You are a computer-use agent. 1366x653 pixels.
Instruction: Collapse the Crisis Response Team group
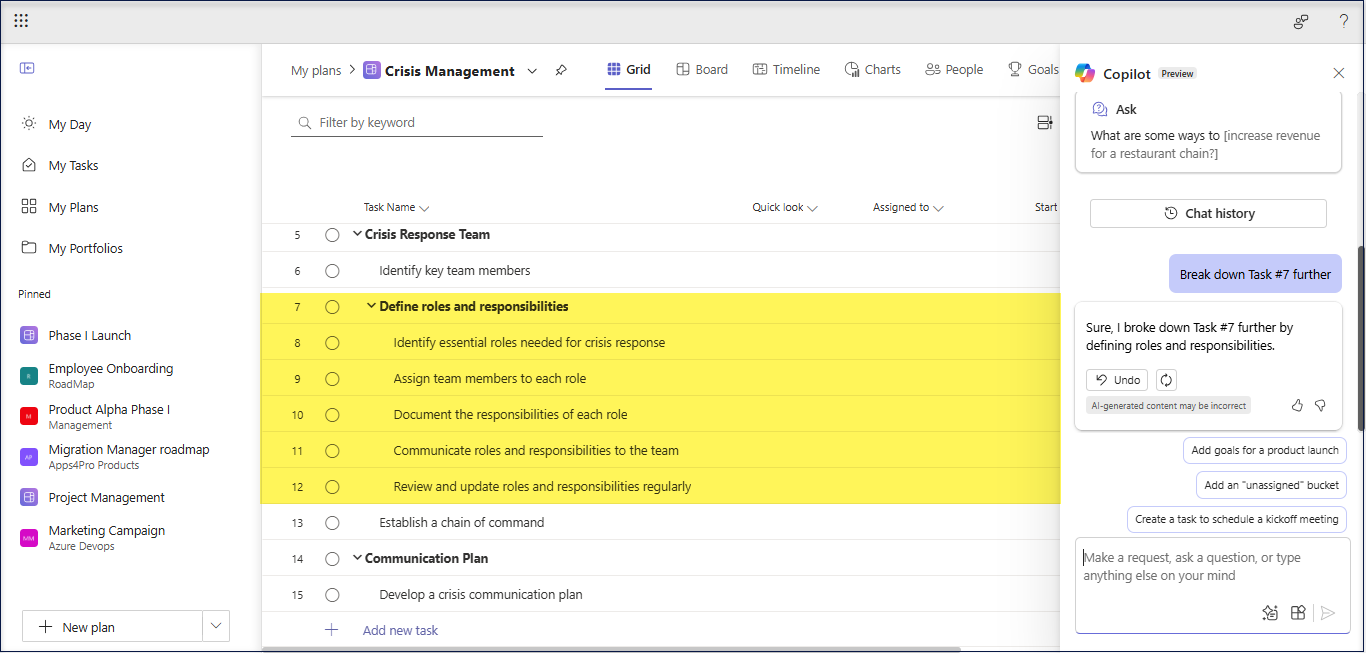[x=357, y=235]
